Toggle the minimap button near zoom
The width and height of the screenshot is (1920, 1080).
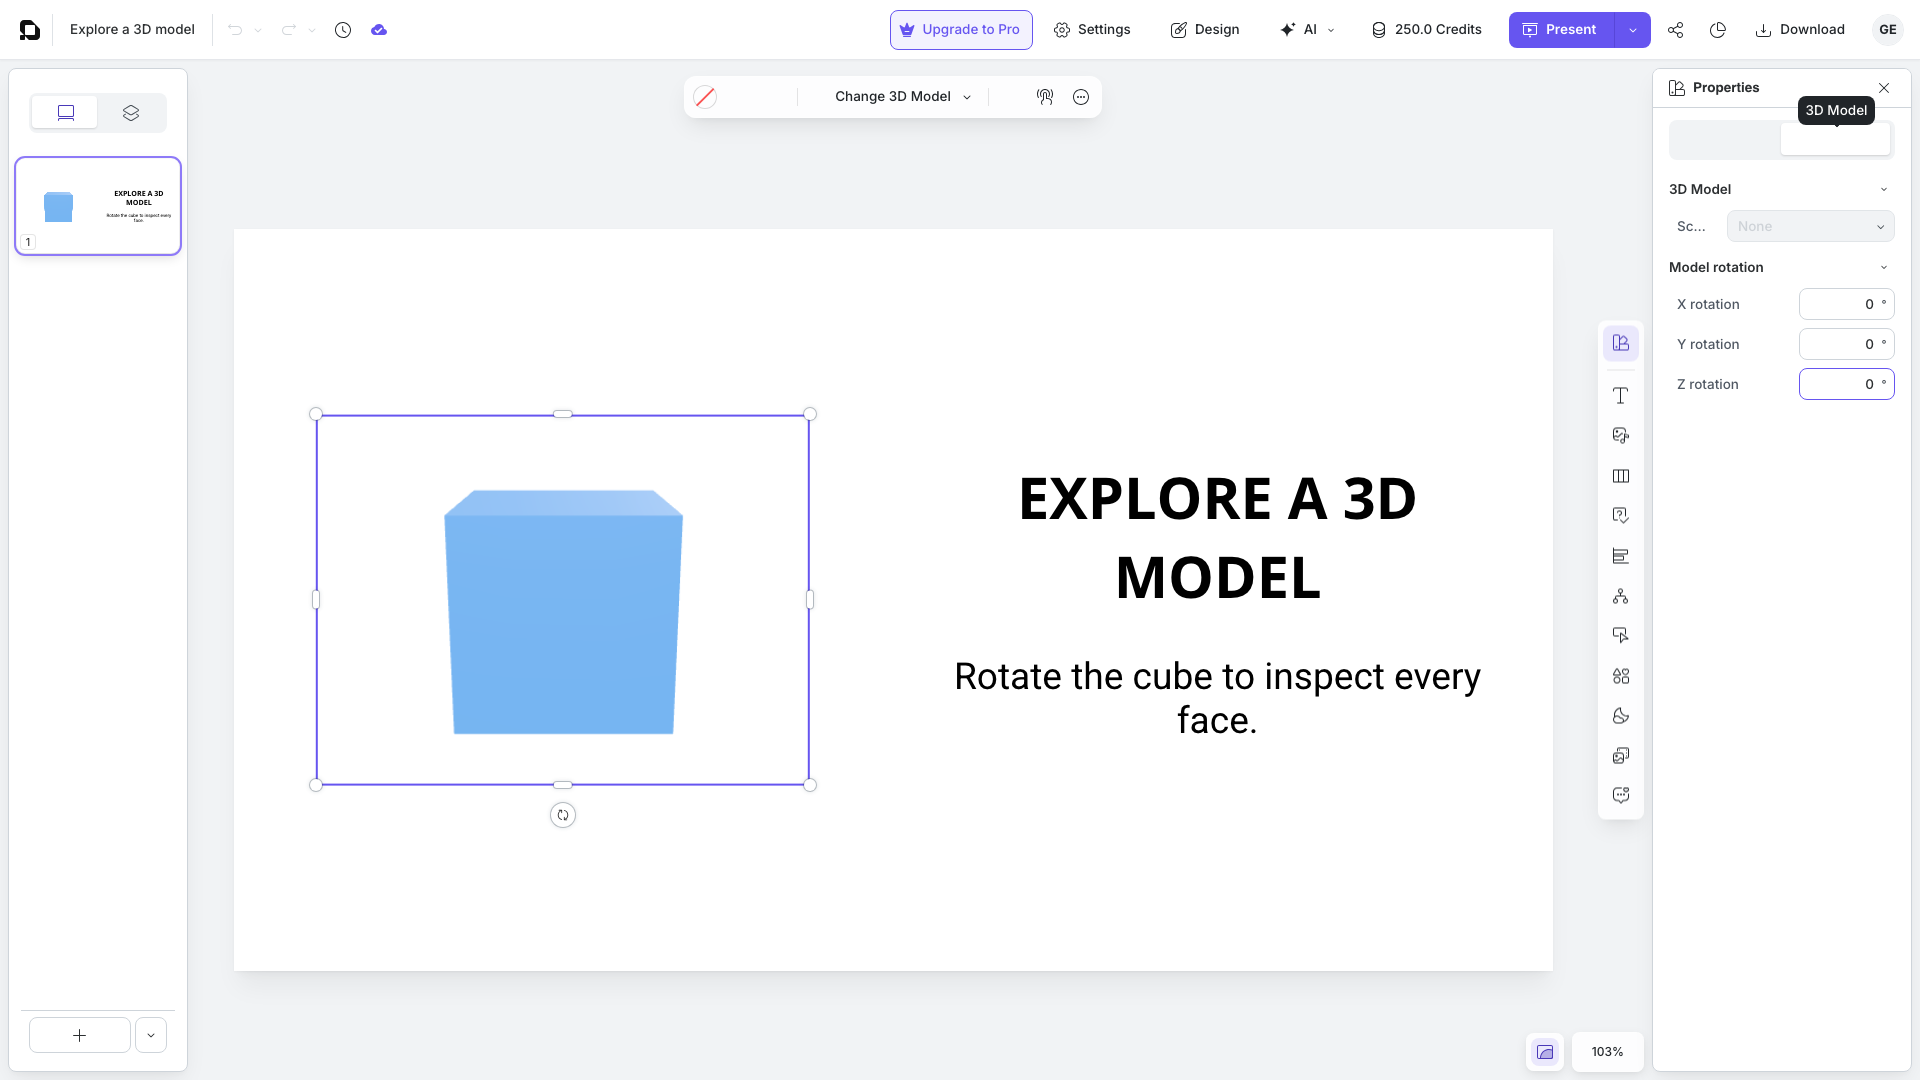(1545, 1052)
